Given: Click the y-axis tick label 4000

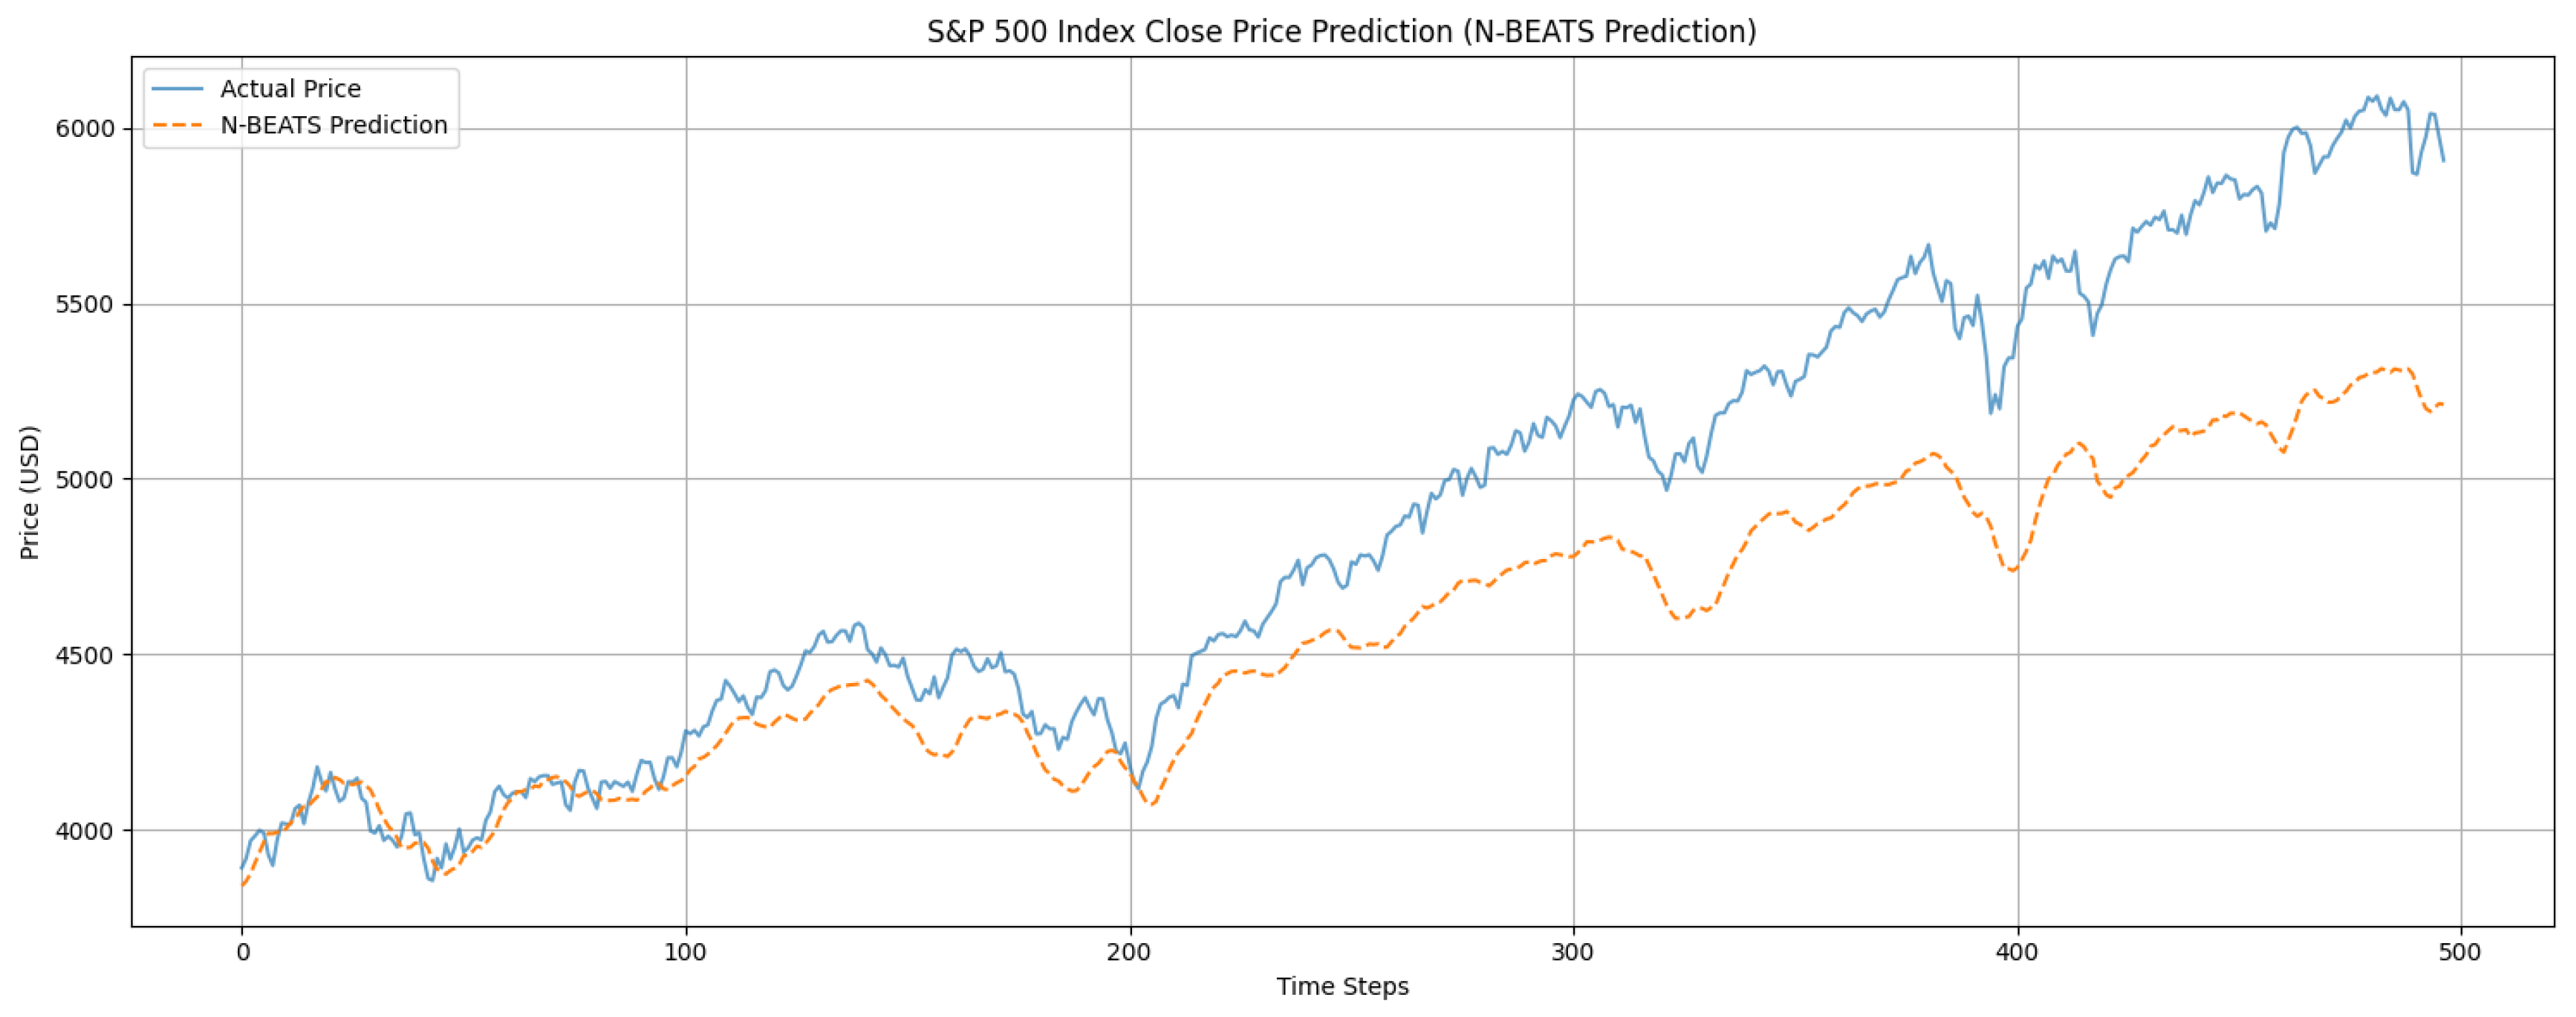Looking at the screenshot, I should coord(86,831).
